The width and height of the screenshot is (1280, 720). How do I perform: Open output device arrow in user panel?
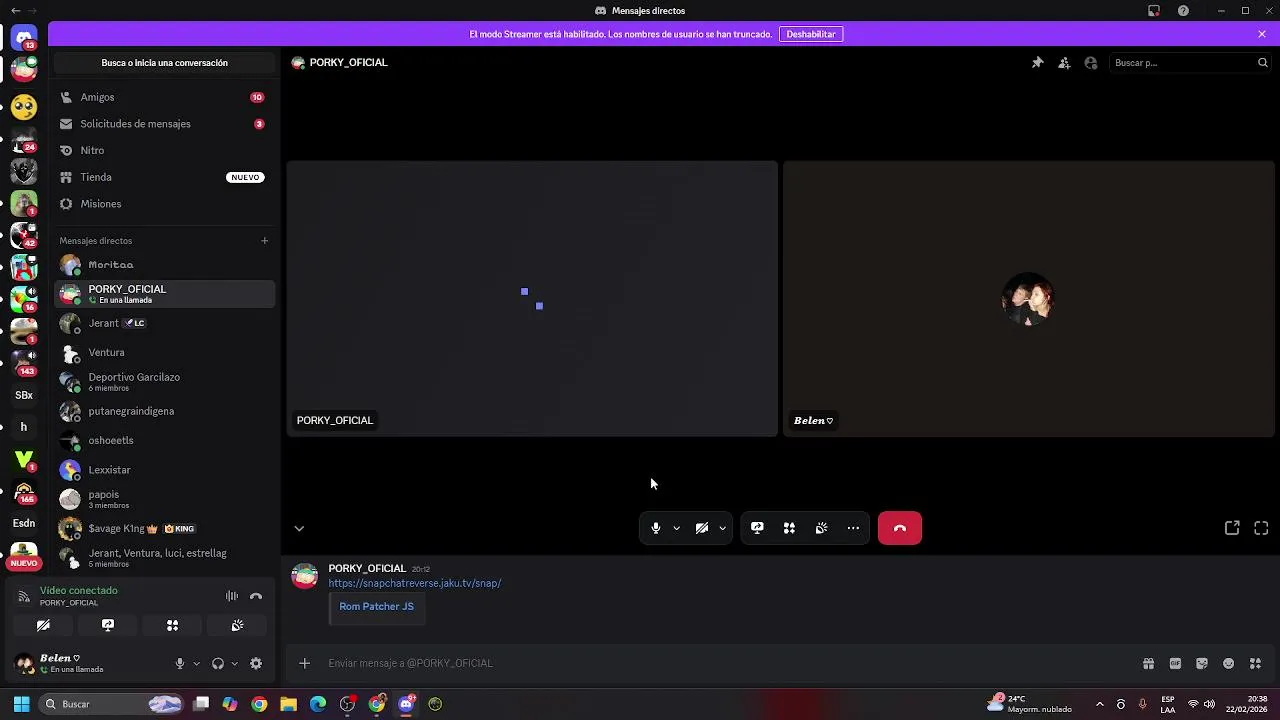[x=234, y=664]
